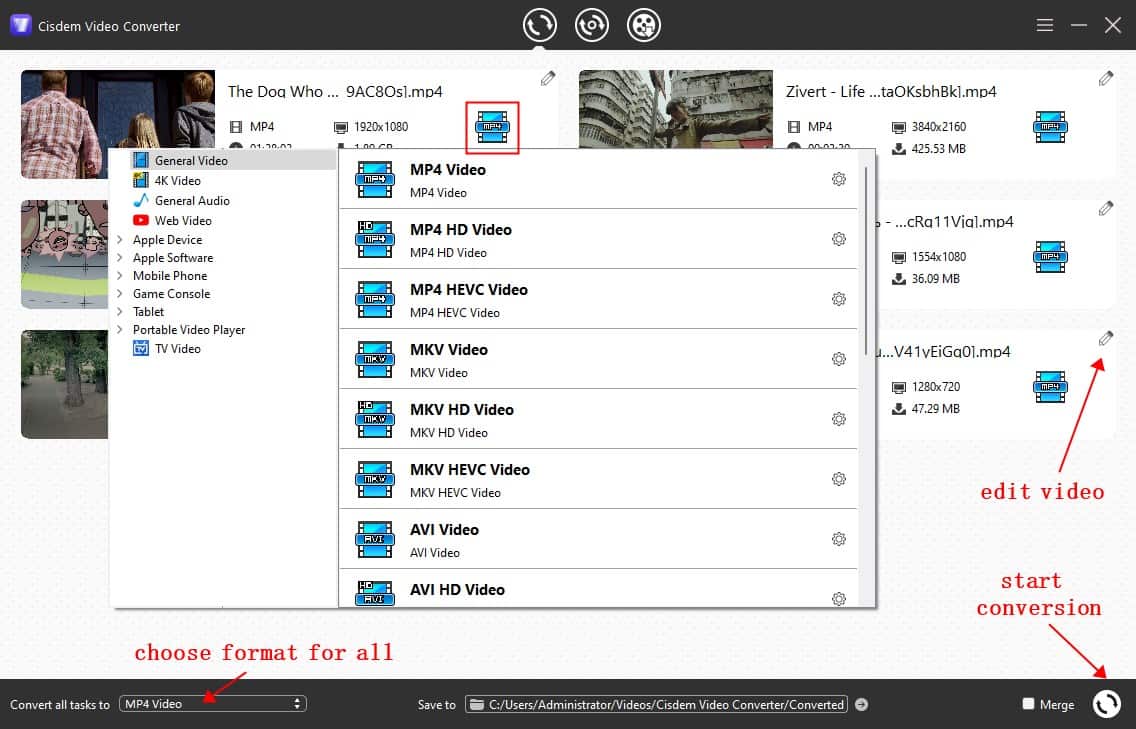Viewport: 1136px width, 729px height.
Task: Edit the Zivert - Life video via pencil
Action: (1106, 78)
